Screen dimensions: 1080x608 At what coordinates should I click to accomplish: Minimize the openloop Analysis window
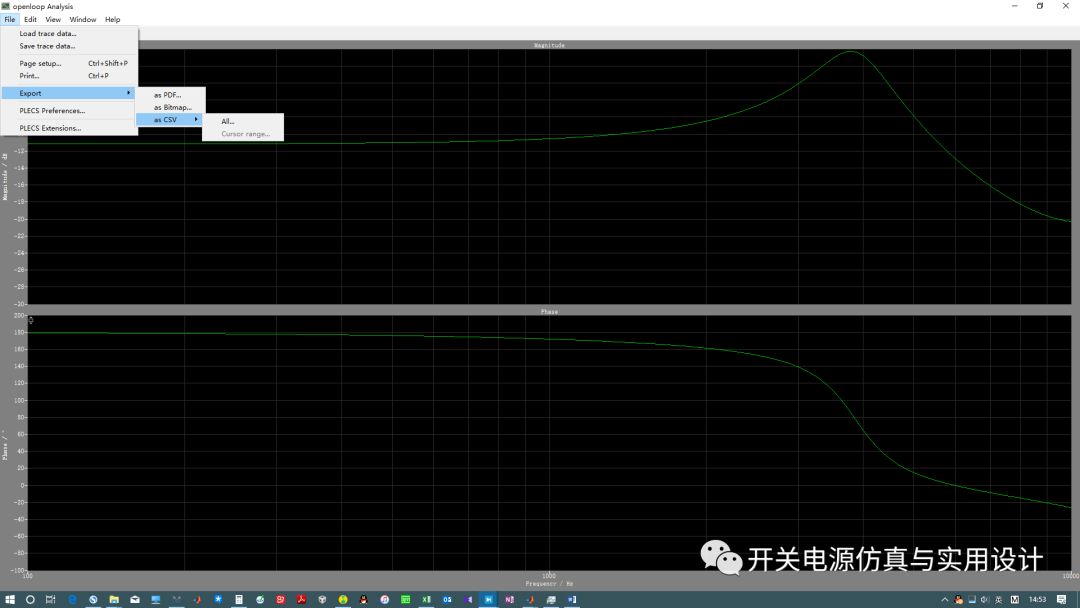tap(1014, 6)
